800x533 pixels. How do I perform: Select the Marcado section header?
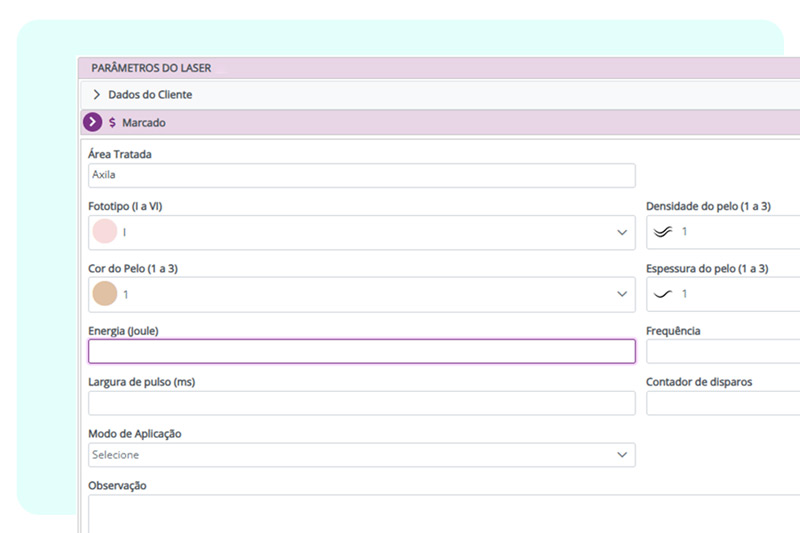tap(440, 122)
